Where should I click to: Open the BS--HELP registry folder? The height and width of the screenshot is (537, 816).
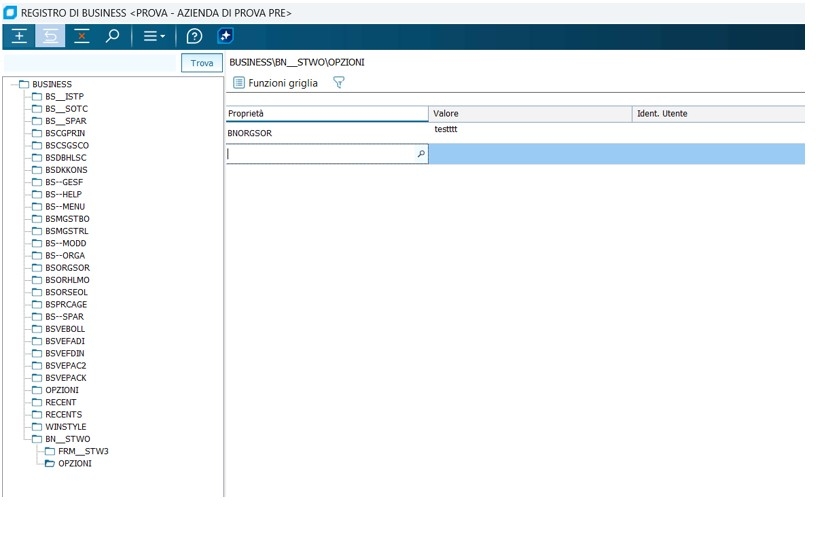click(x=64, y=194)
